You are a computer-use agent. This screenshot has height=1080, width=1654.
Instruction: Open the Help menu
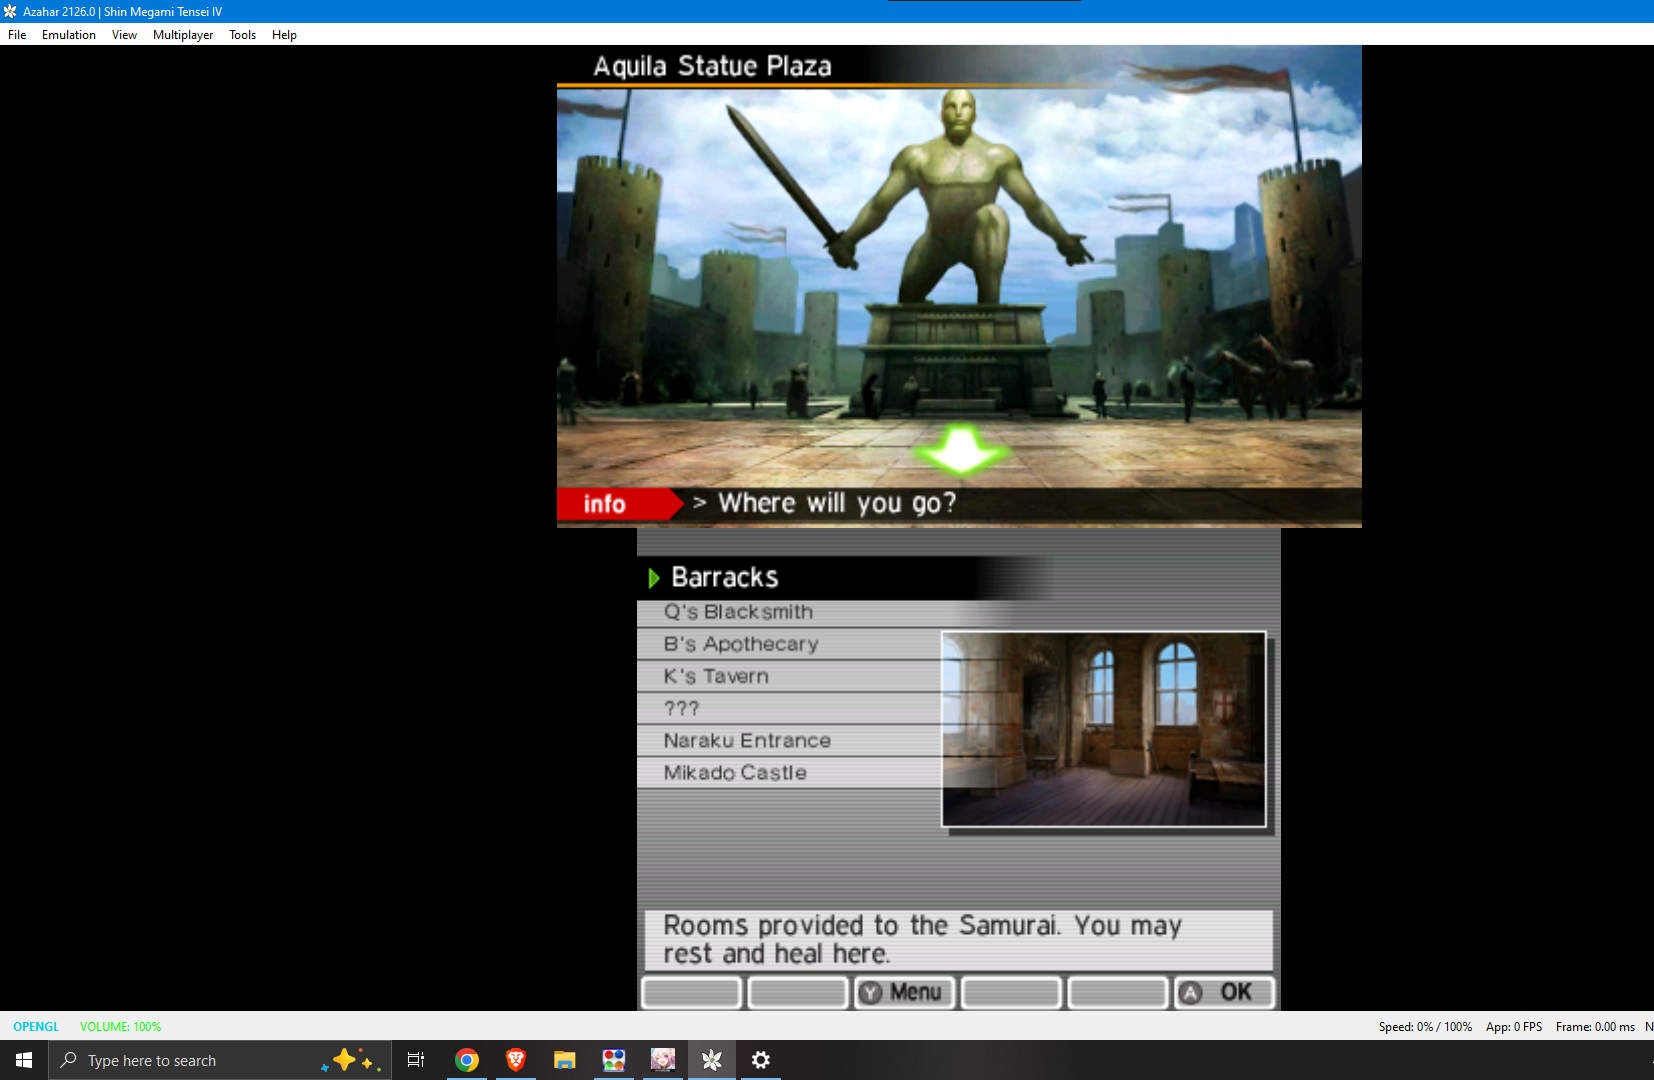(284, 35)
